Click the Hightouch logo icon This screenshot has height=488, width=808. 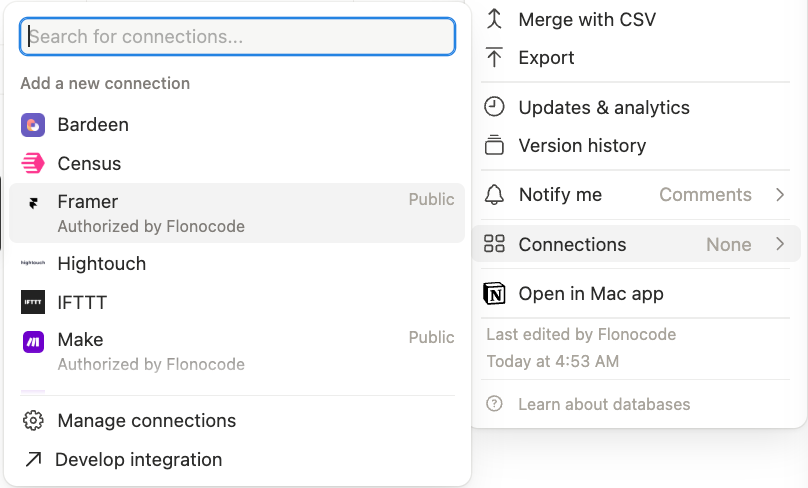(x=33, y=263)
